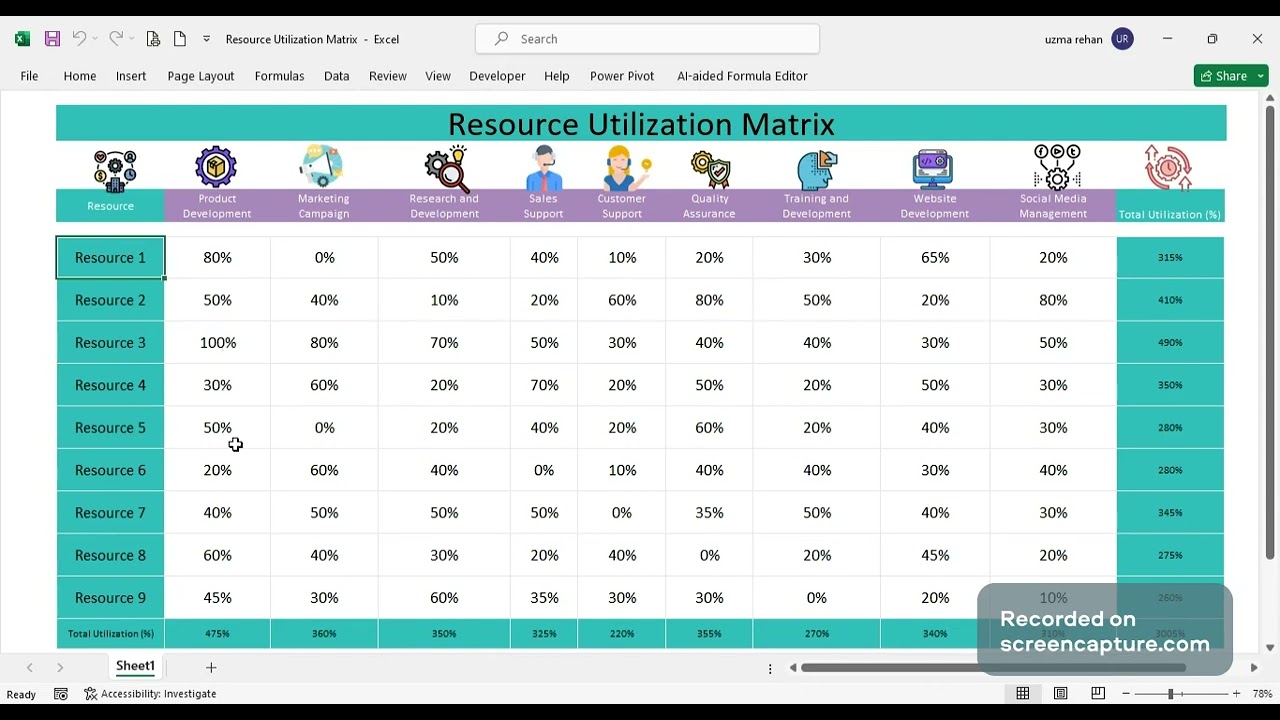Screen dimensions: 1280x720
Task: Open the Formulas tab
Action: pyautogui.click(x=279, y=76)
